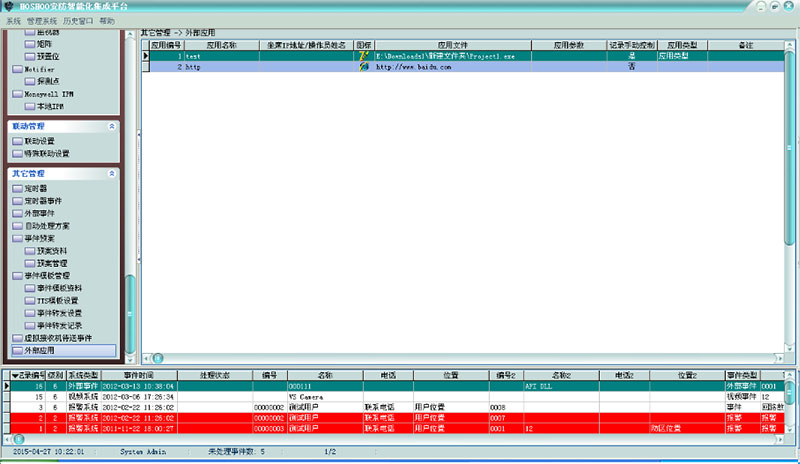Click the icon beside 虚拟接收机转送事件
Screen dimensions: 800x464
coord(17,338)
